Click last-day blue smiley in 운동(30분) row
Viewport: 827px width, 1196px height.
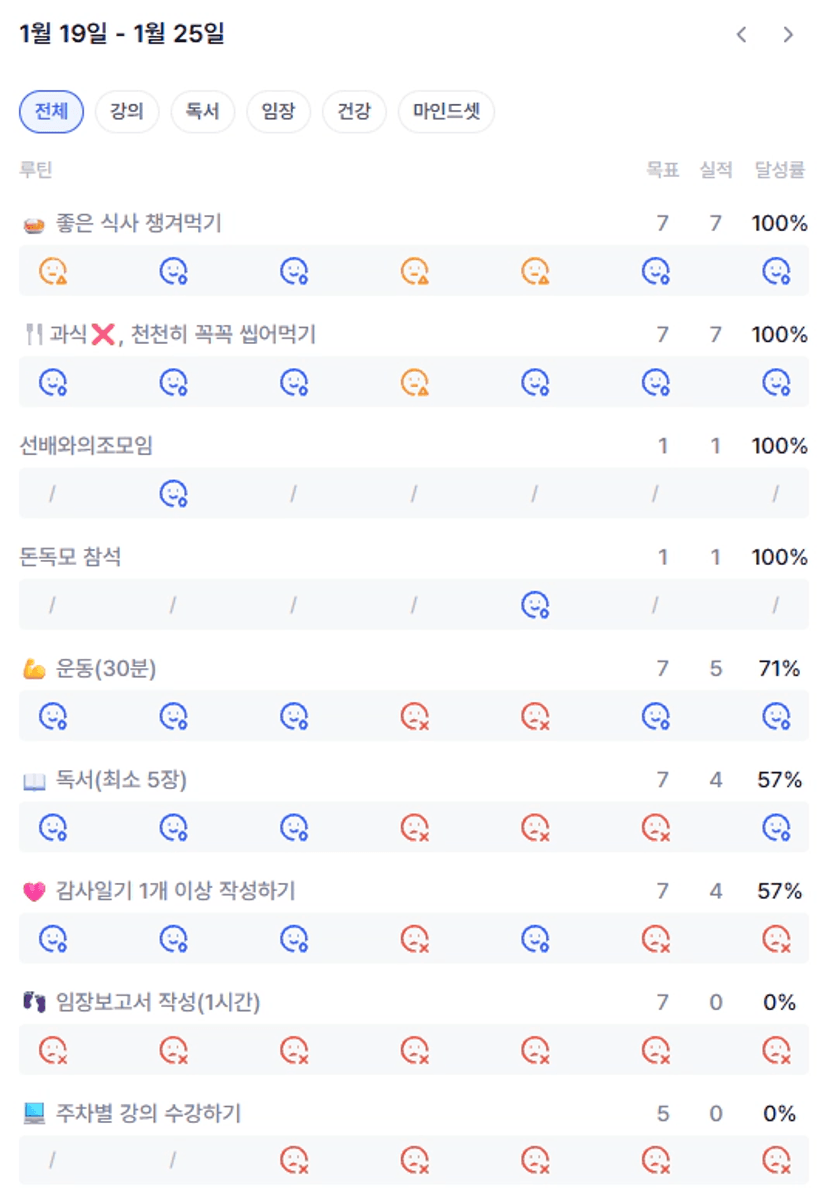[x=776, y=716]
